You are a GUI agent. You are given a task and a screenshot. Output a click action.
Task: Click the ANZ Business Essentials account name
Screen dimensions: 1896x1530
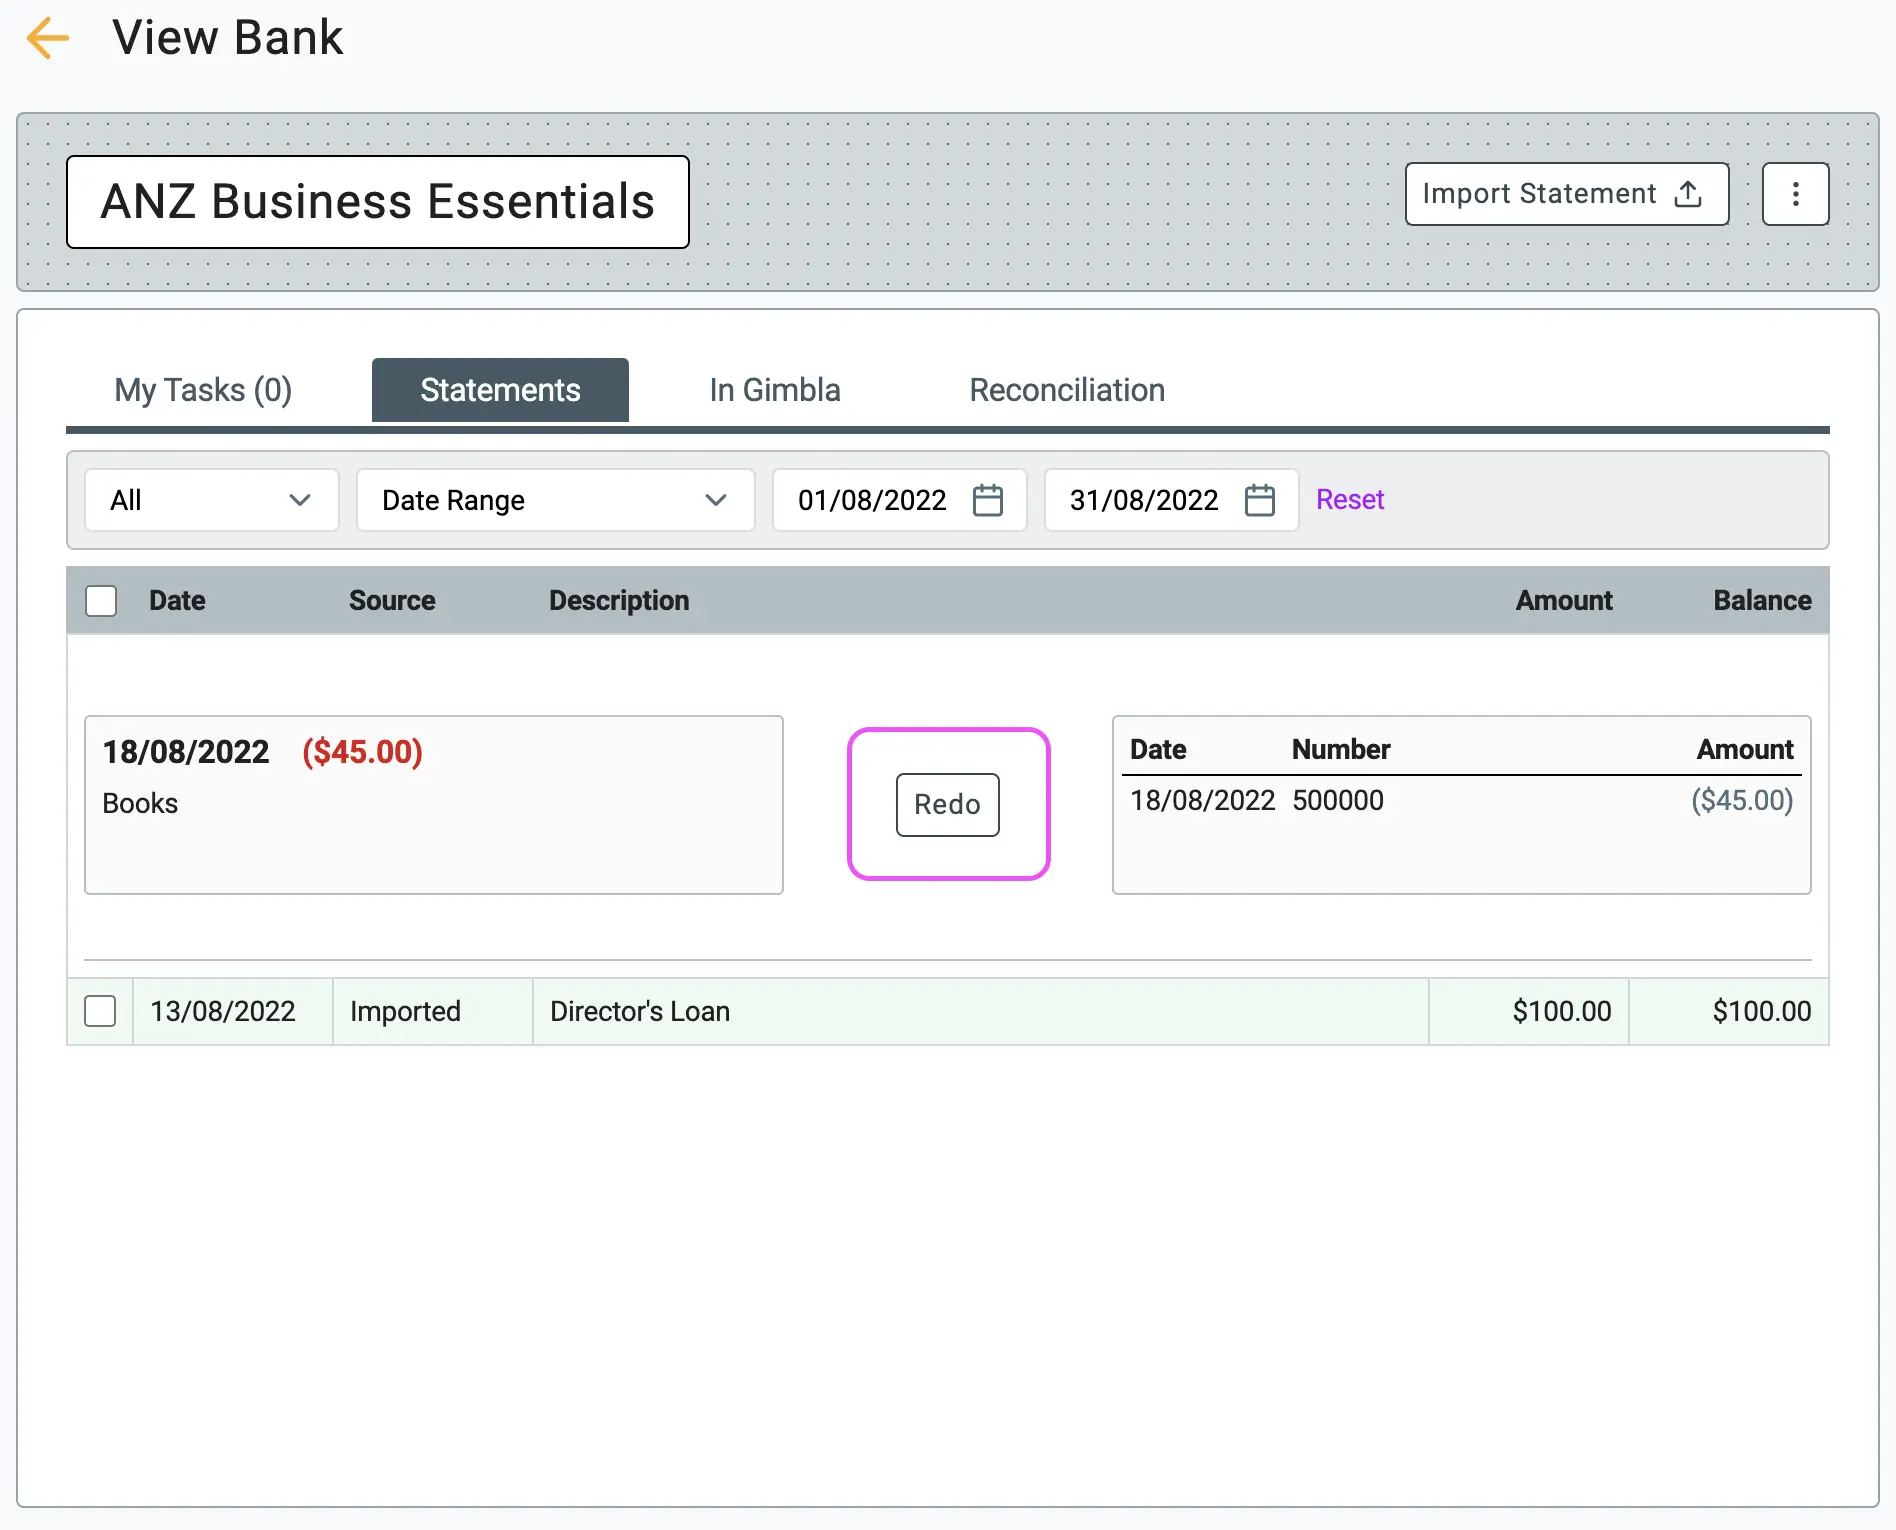coord(378,202)
